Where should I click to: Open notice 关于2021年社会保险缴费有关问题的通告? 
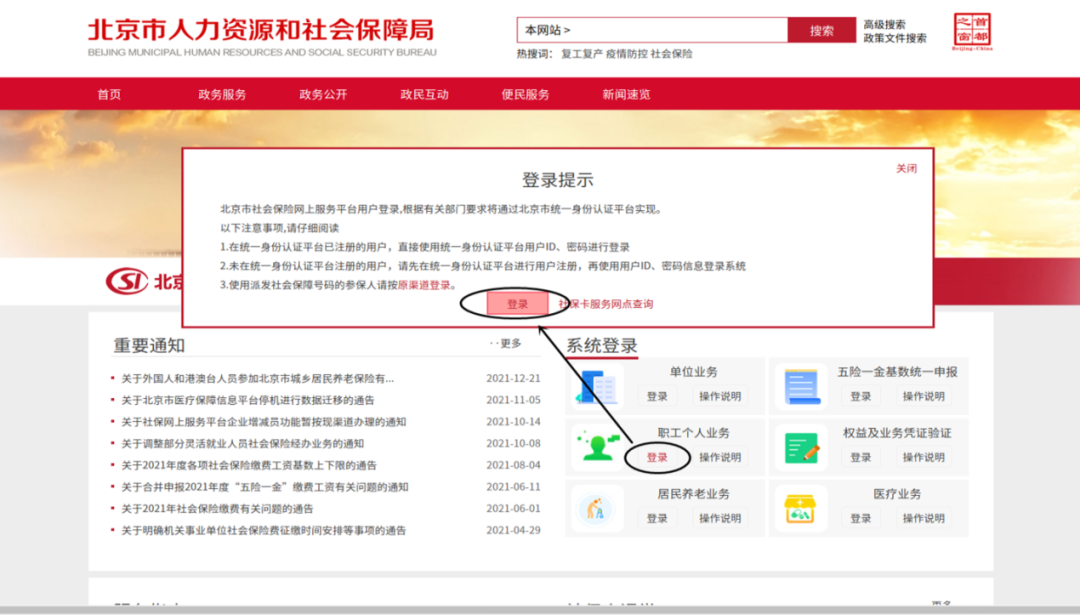[218, 509]
